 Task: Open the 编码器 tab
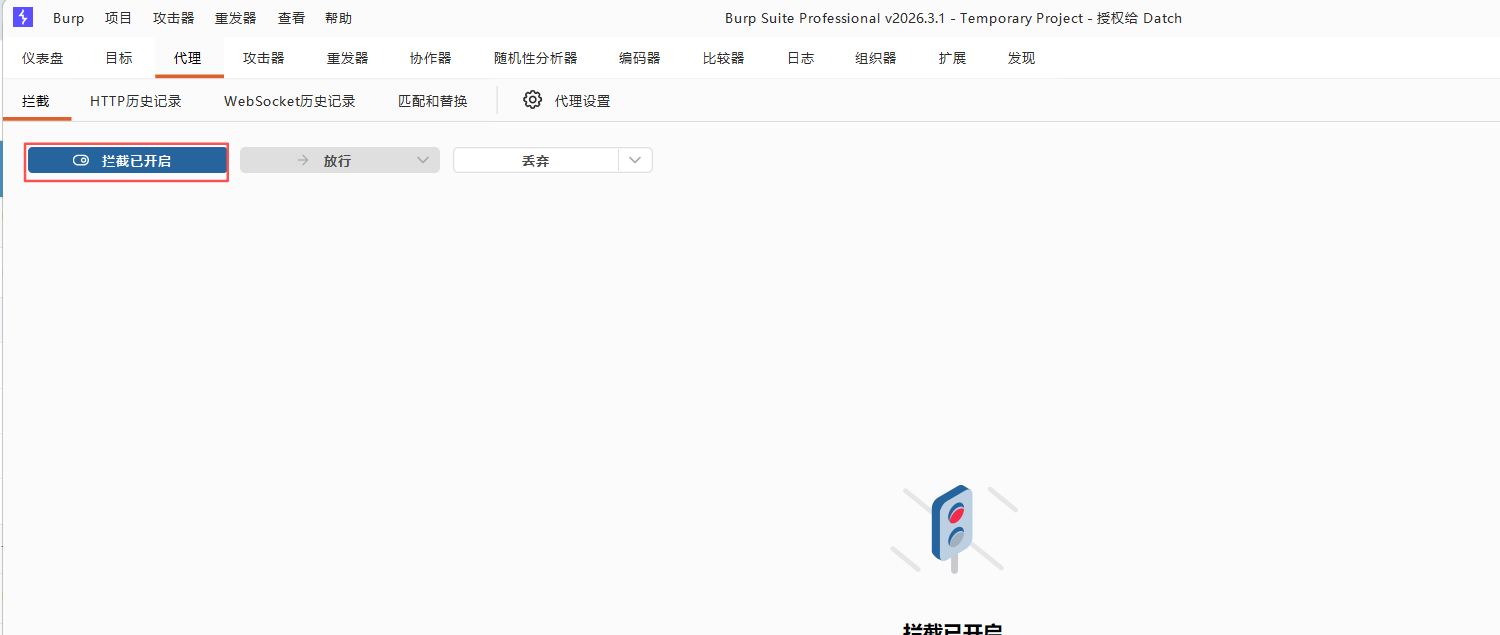[x=640, y=58]
